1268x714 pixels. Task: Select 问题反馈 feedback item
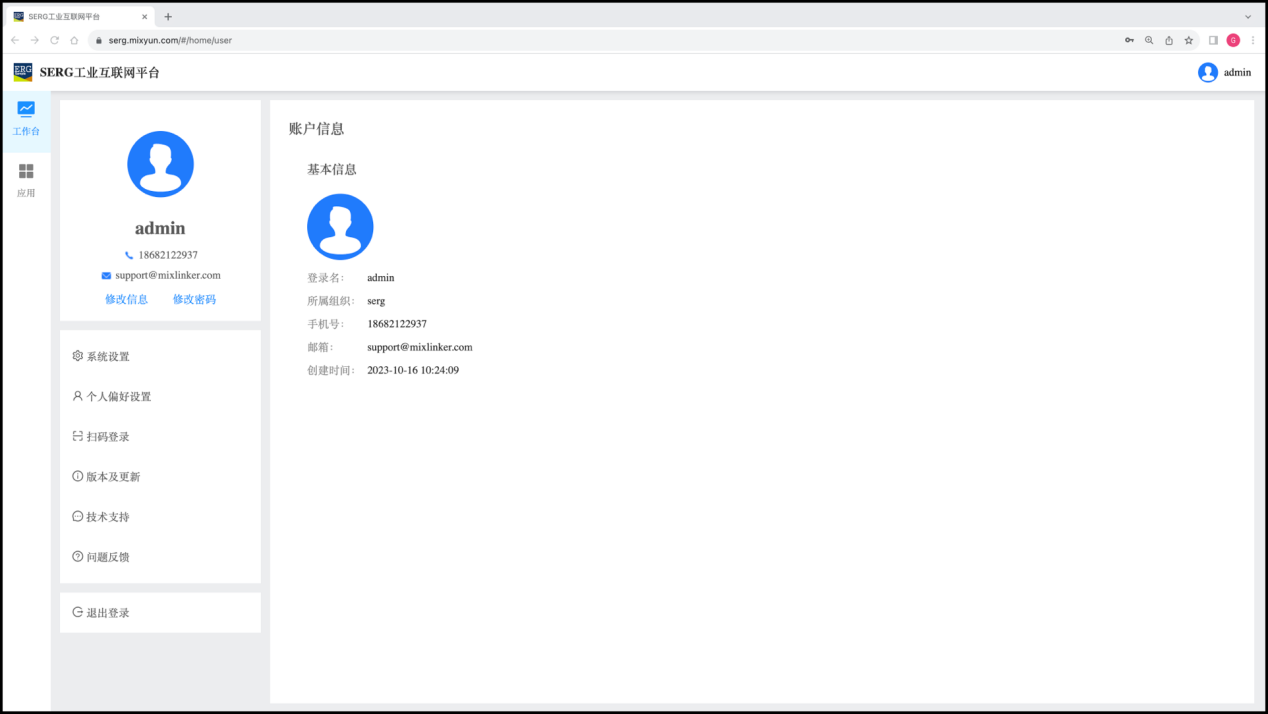(x=107, y=557)
